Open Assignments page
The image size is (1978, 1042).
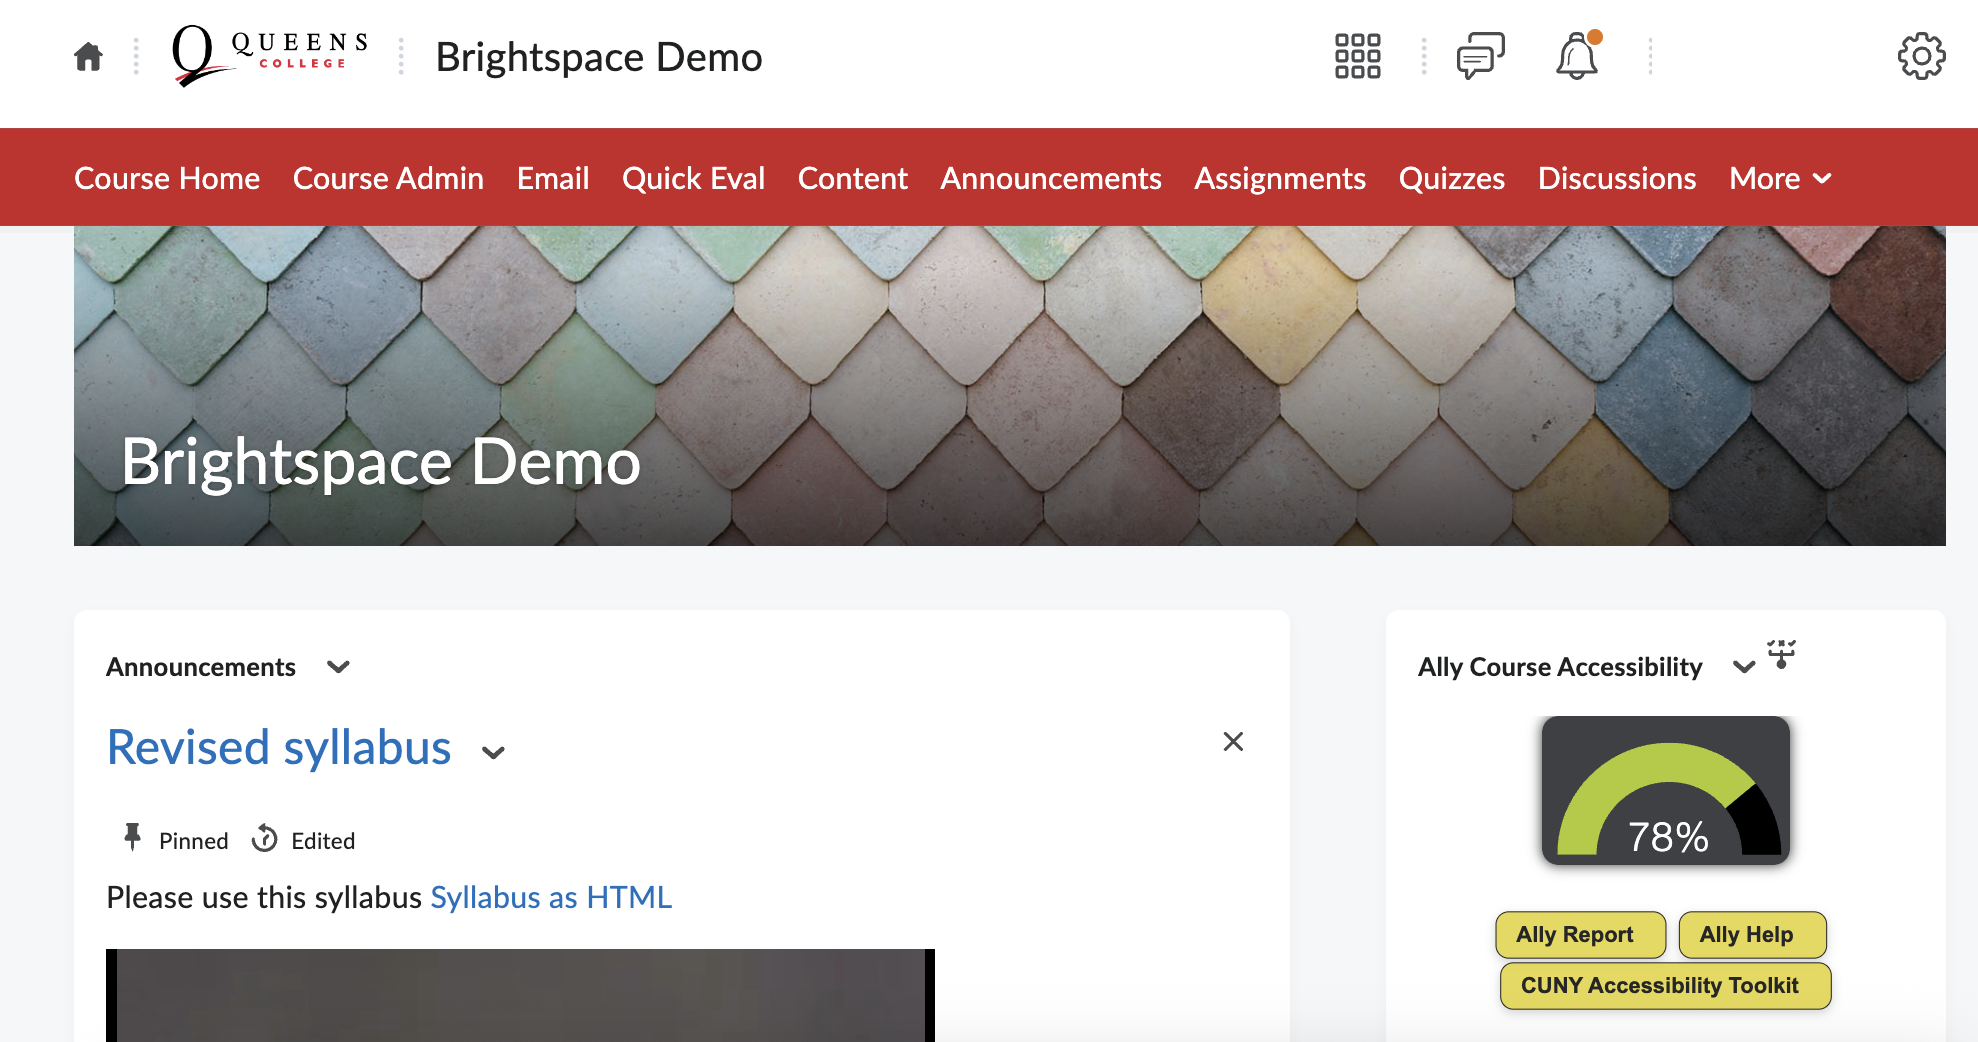coord(1280,178)
